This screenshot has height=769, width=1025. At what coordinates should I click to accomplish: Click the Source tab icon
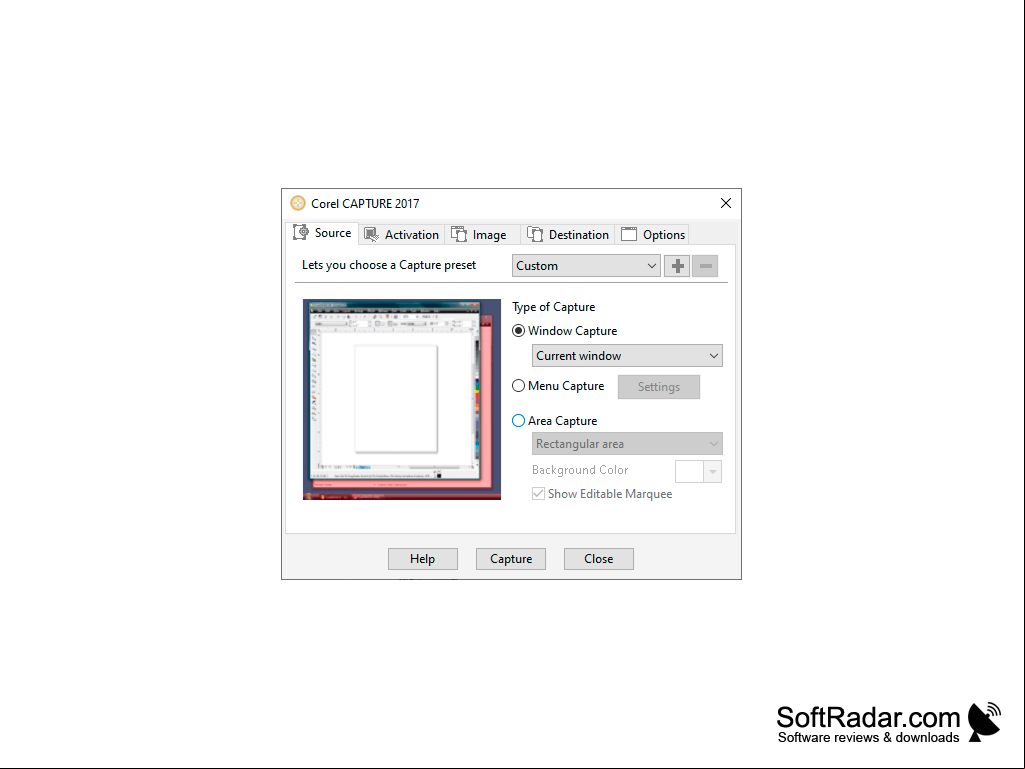(301, 232)
